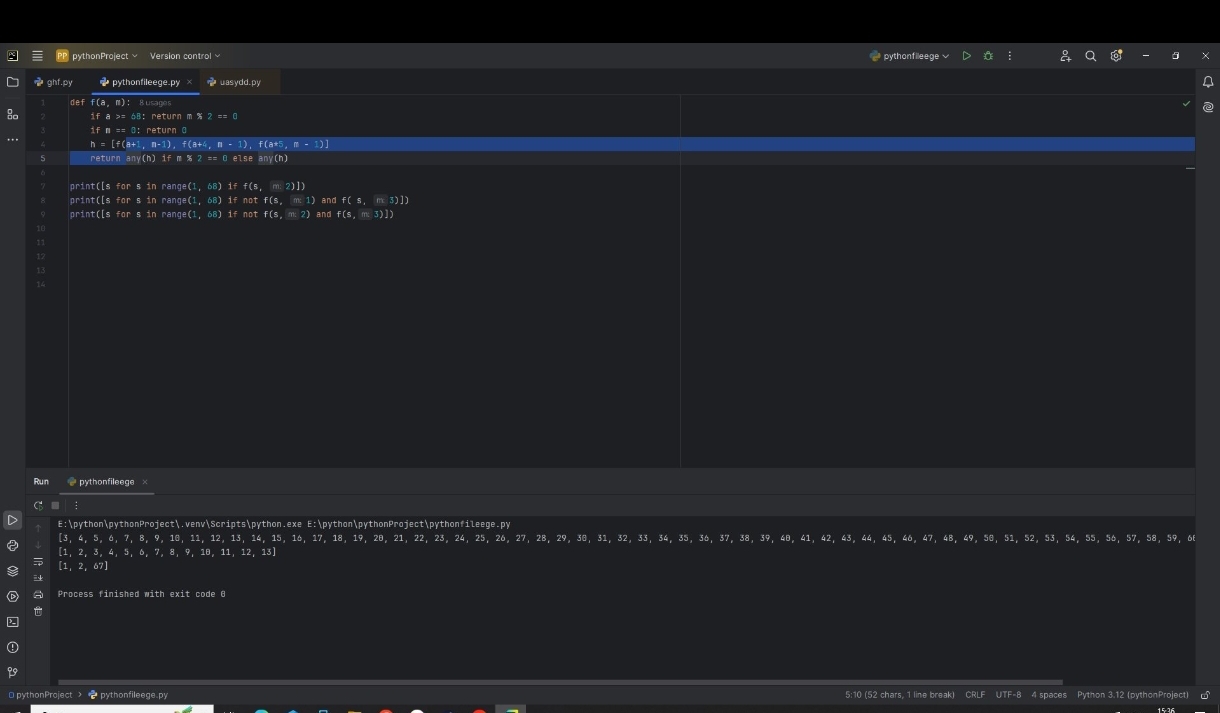Rerun pythonfileege in Run panel
This screenshot has height=713, width=1220.
coord(38,506)
